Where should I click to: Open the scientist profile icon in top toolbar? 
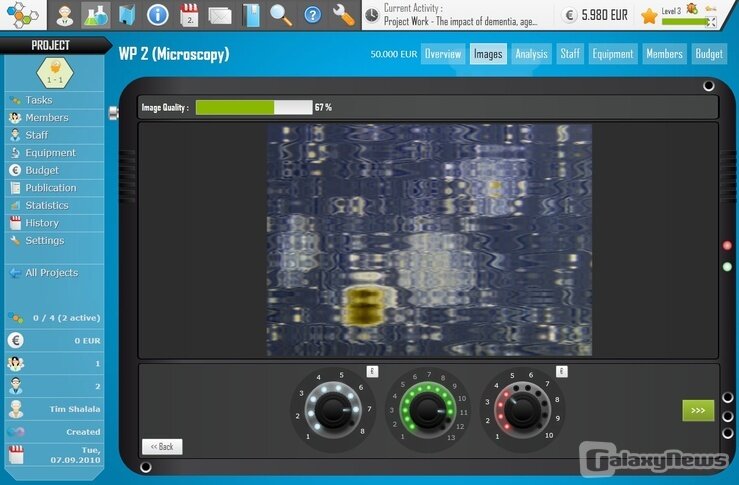[65, 15]
